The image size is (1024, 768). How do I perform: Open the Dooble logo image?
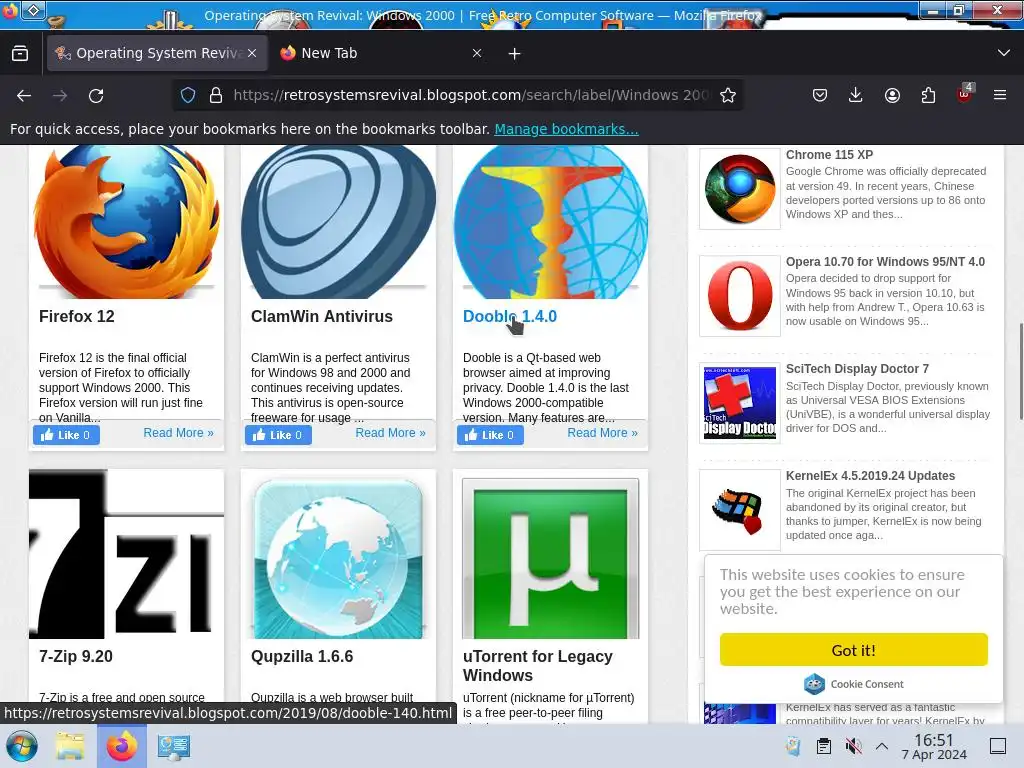(x=551, y=221)
